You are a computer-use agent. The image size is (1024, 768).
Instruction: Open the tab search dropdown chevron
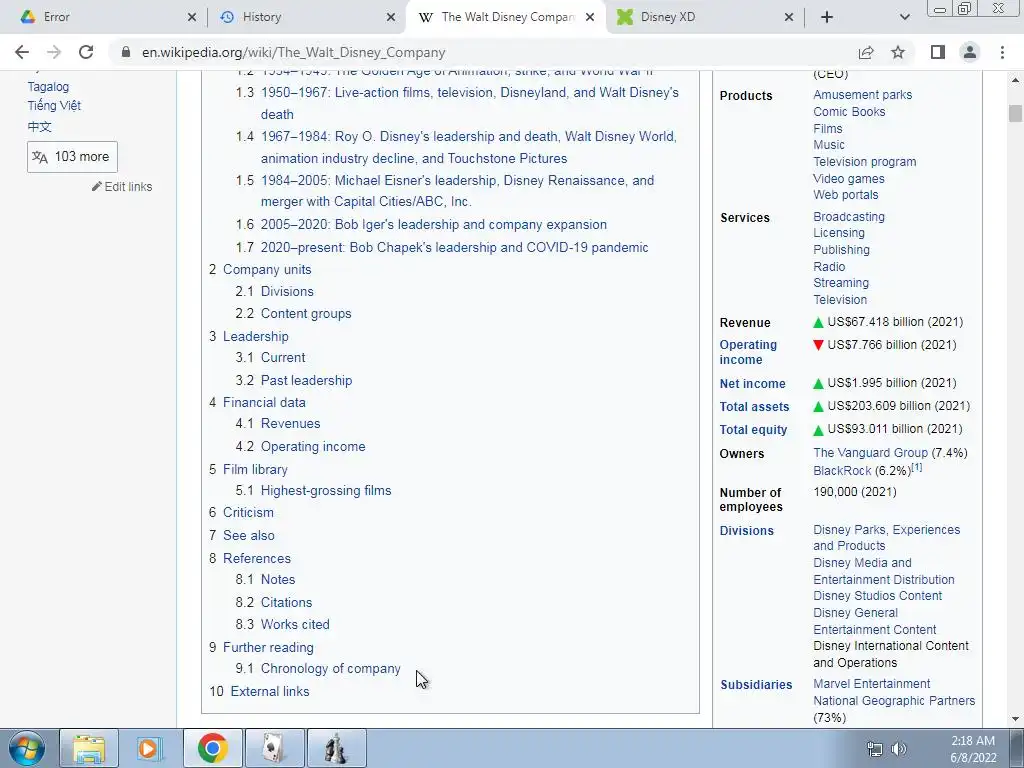(904, 17)
